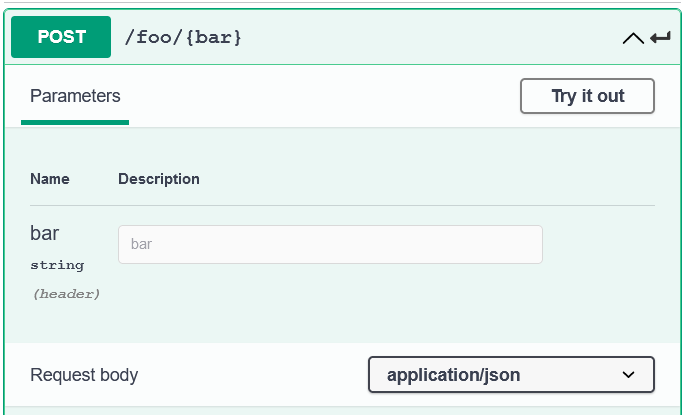Screen dimensions: 689x415
Task: Click the string type label under bar
Action: [57, 265]
